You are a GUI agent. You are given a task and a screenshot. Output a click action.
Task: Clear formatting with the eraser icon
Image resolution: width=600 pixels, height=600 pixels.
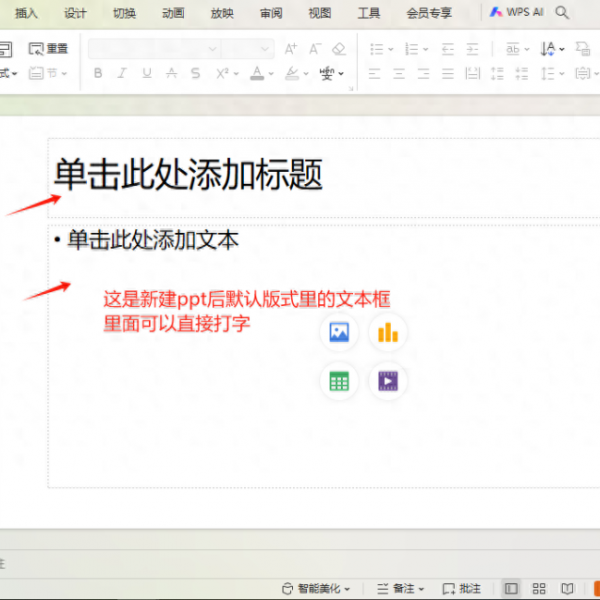338,48
